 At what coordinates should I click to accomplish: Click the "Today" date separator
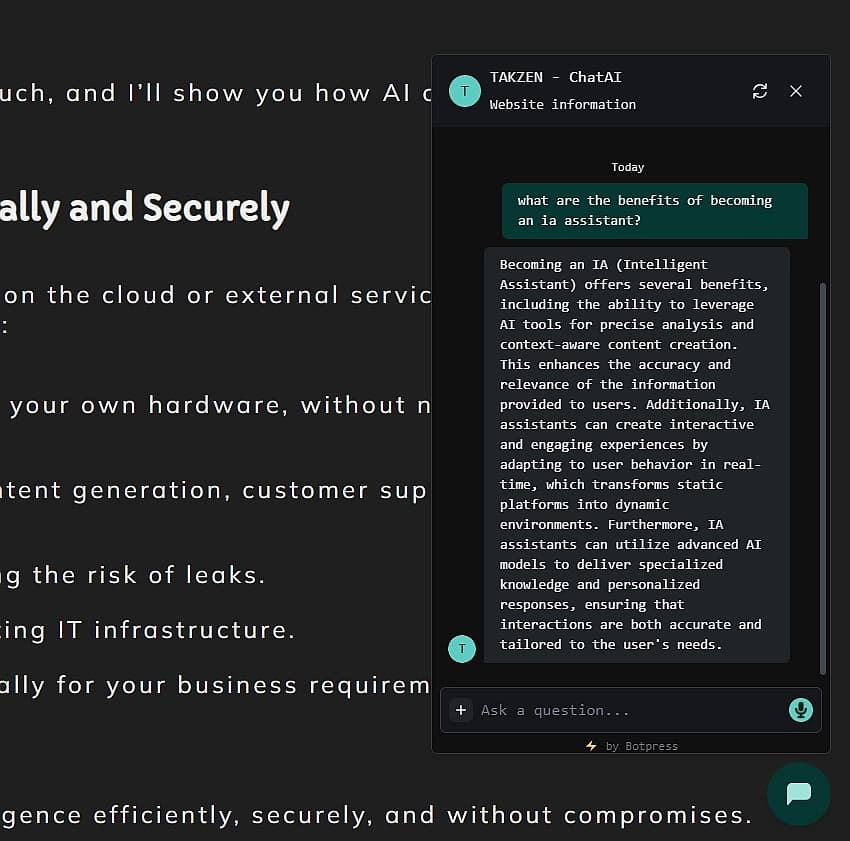coord(628,167)
